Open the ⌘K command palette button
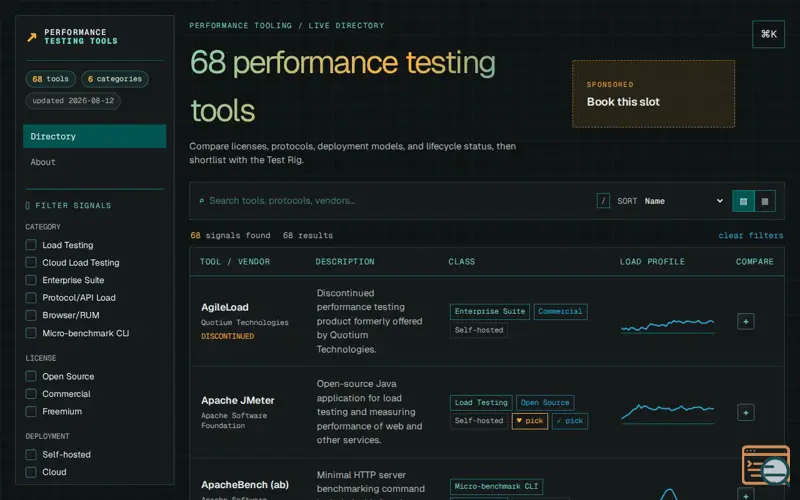The image size is (800, 500). click(768, 34)
